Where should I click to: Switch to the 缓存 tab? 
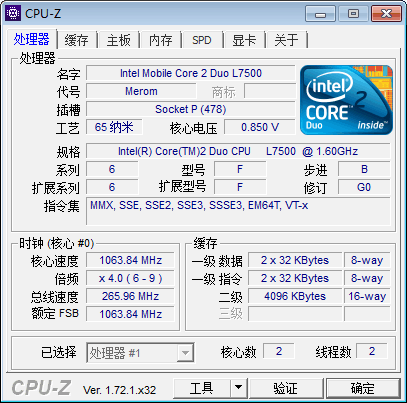[76, 40]
